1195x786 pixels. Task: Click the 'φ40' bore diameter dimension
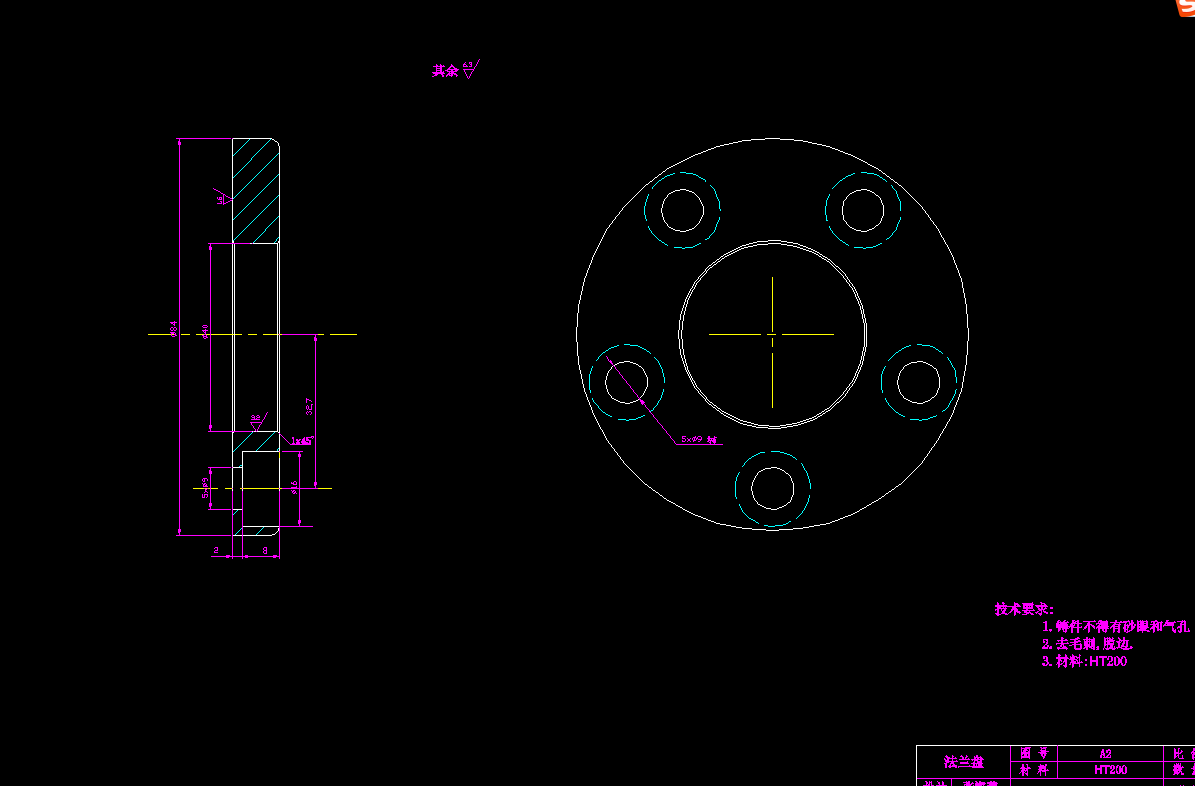(205, 332)
